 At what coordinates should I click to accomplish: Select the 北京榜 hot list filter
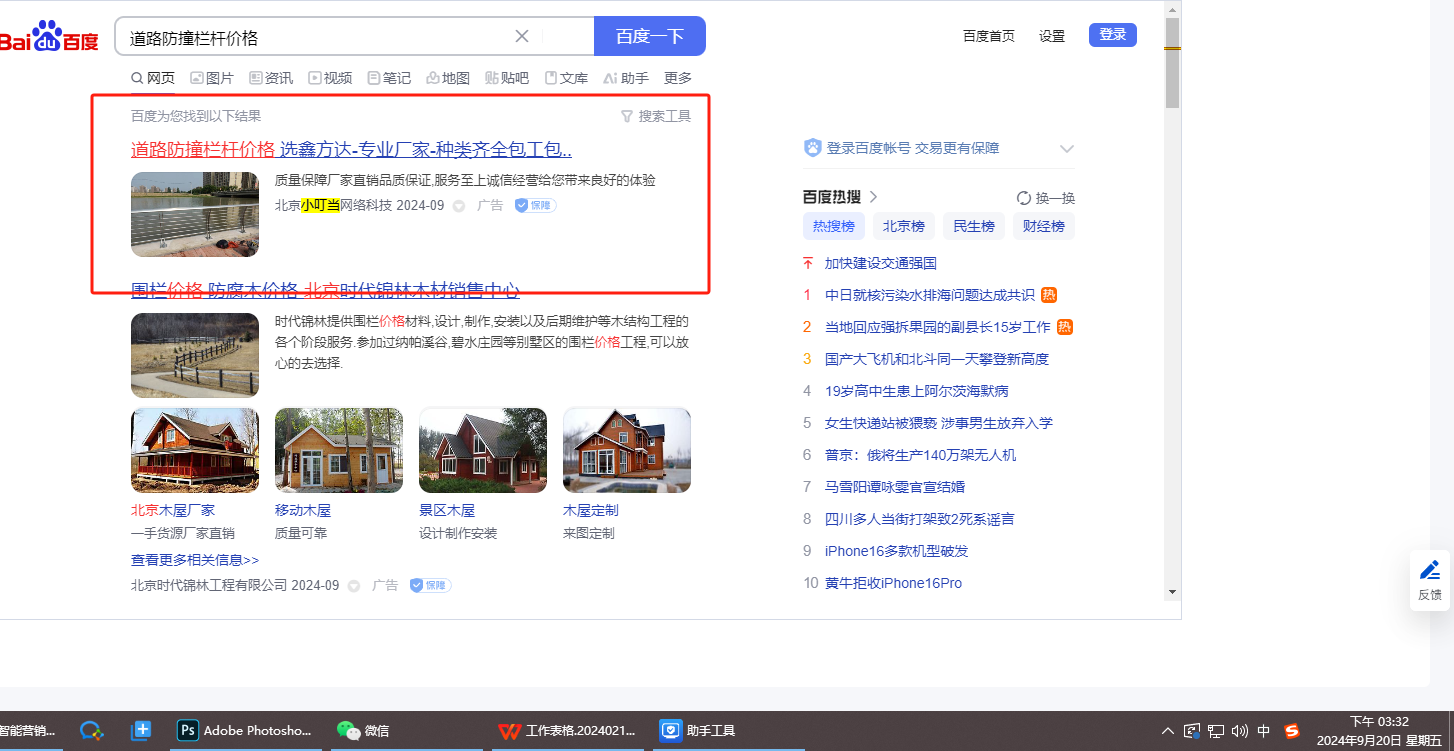point(904,226)
